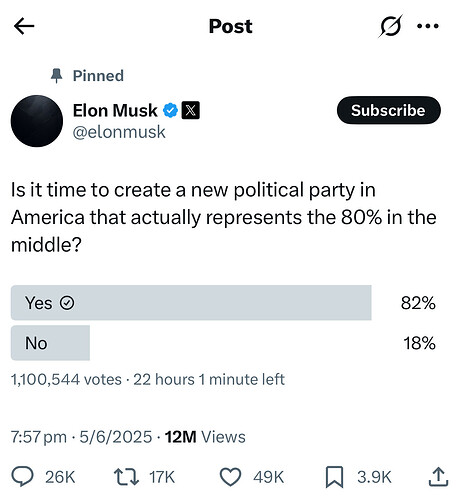The image size is (460, 500).
Task: Click the X affiliation badge
Action: (x=190, y=110)
